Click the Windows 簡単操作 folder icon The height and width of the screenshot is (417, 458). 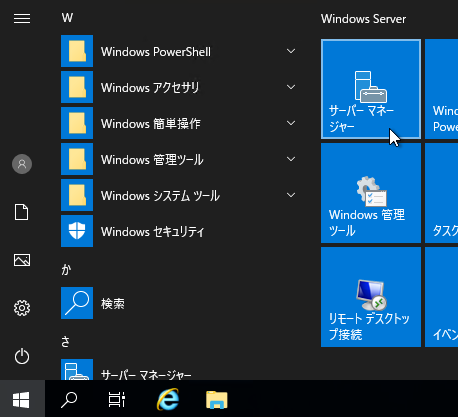77,123
